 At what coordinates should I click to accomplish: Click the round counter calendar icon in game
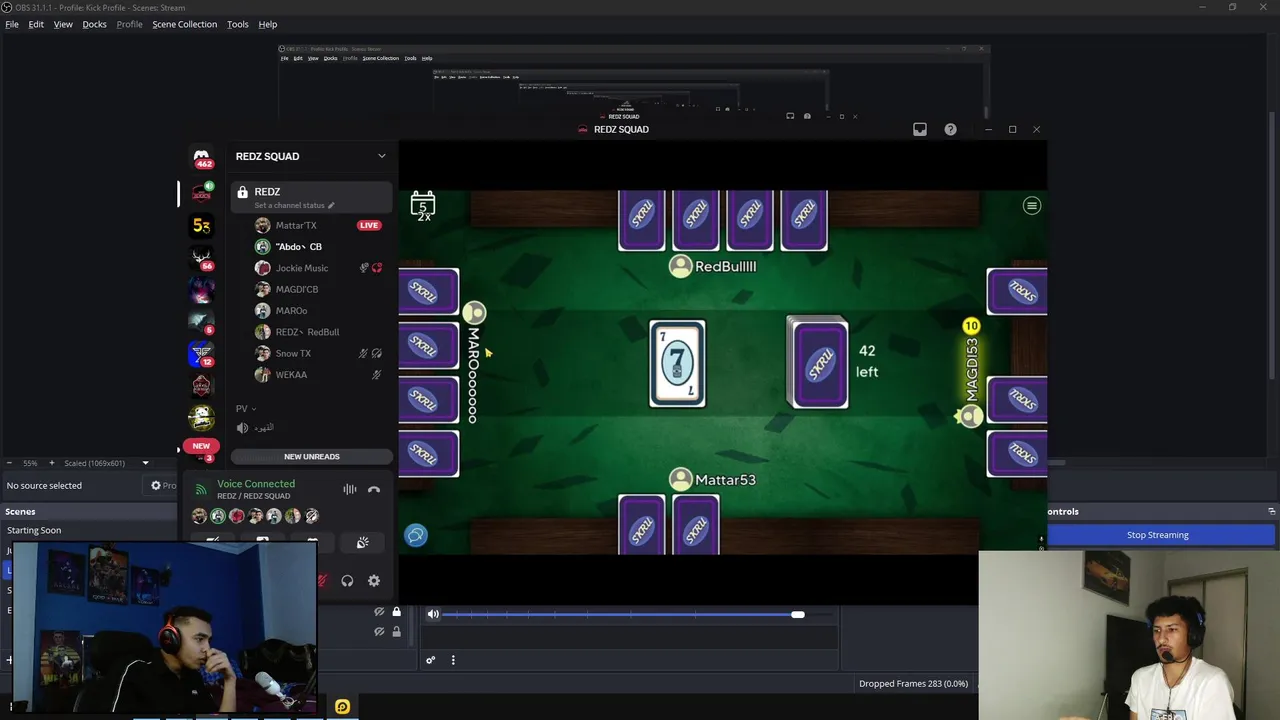tap(423, 205)
